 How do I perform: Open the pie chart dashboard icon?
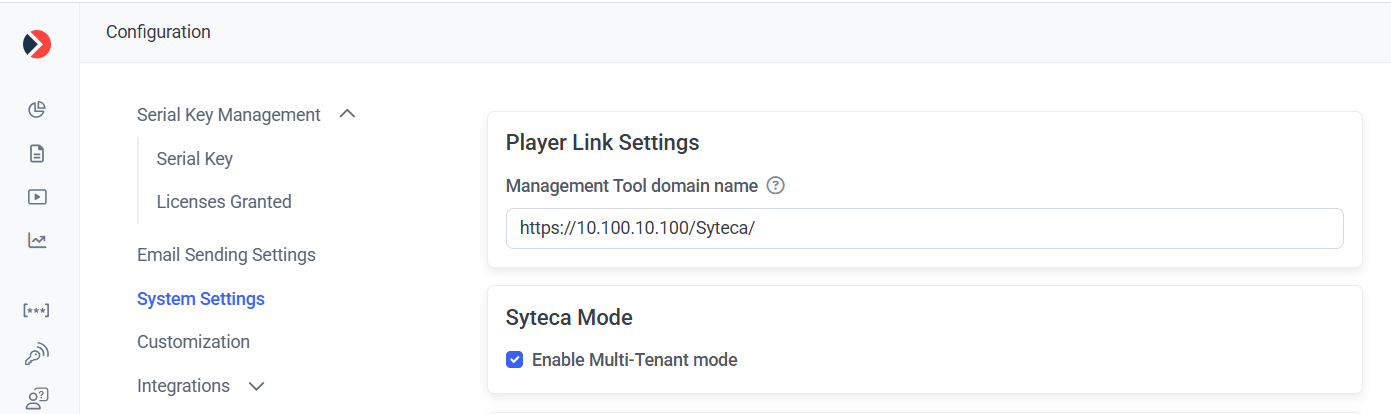tap(37, 109)
